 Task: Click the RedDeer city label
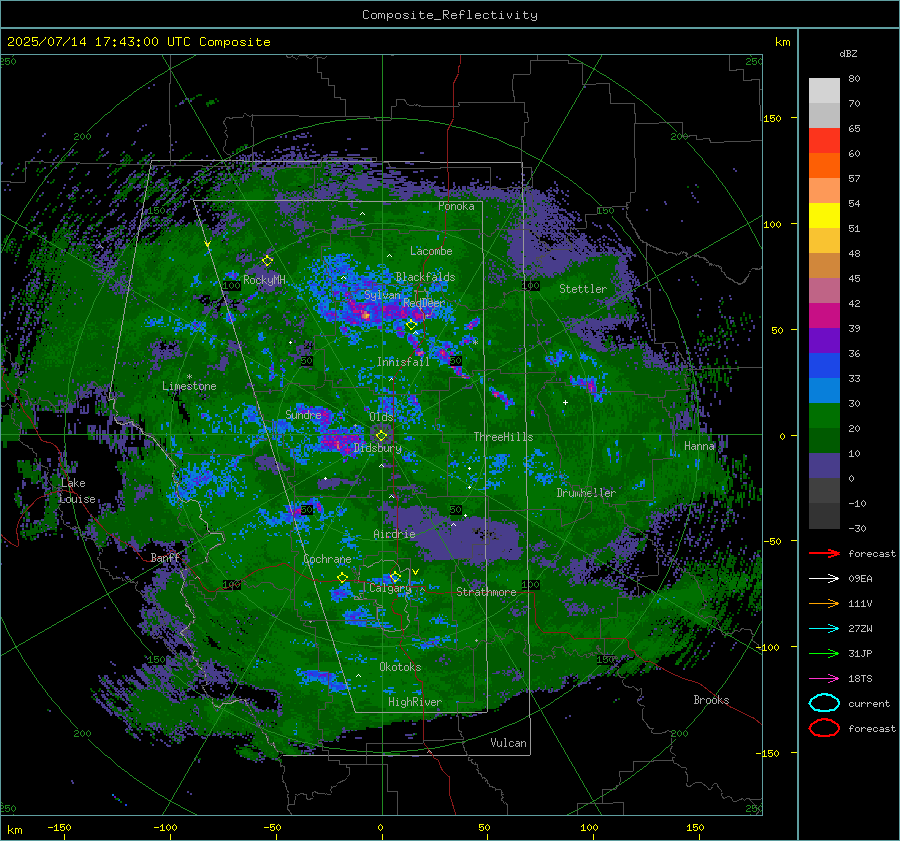click(x=424, y=303)
